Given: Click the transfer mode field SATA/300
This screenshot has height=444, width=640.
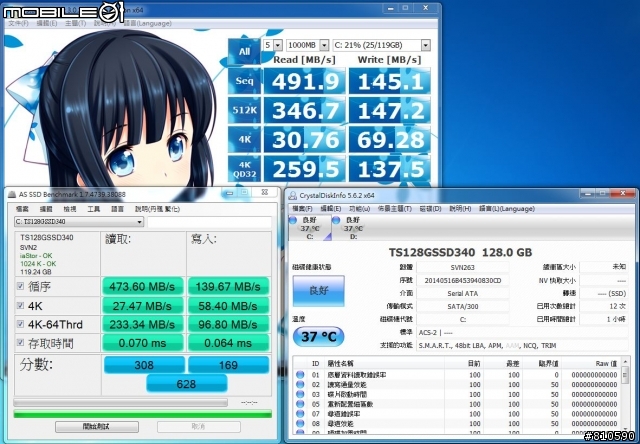Looking at the screenshot, I should point(462,306).
